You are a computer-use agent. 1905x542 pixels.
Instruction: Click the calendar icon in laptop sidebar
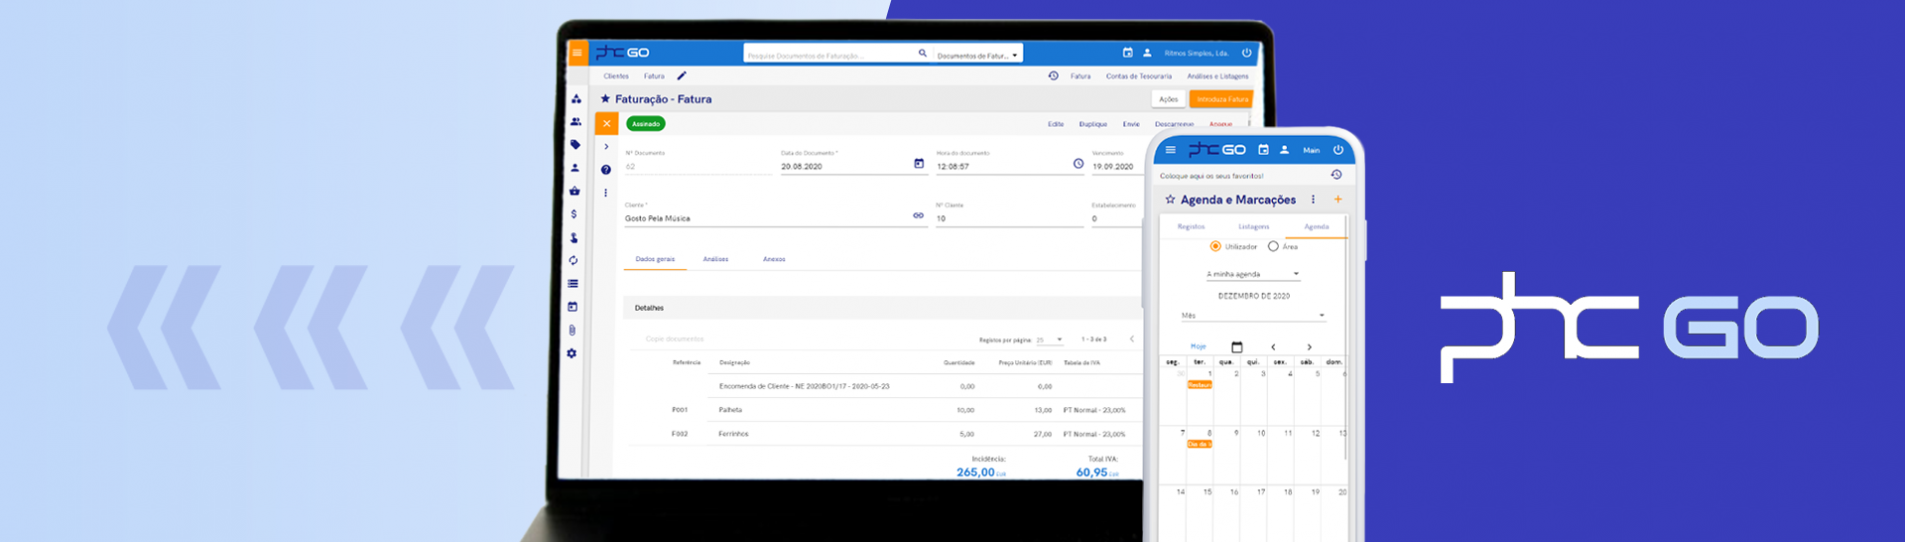pyautogui.click(x=572, y=307)
